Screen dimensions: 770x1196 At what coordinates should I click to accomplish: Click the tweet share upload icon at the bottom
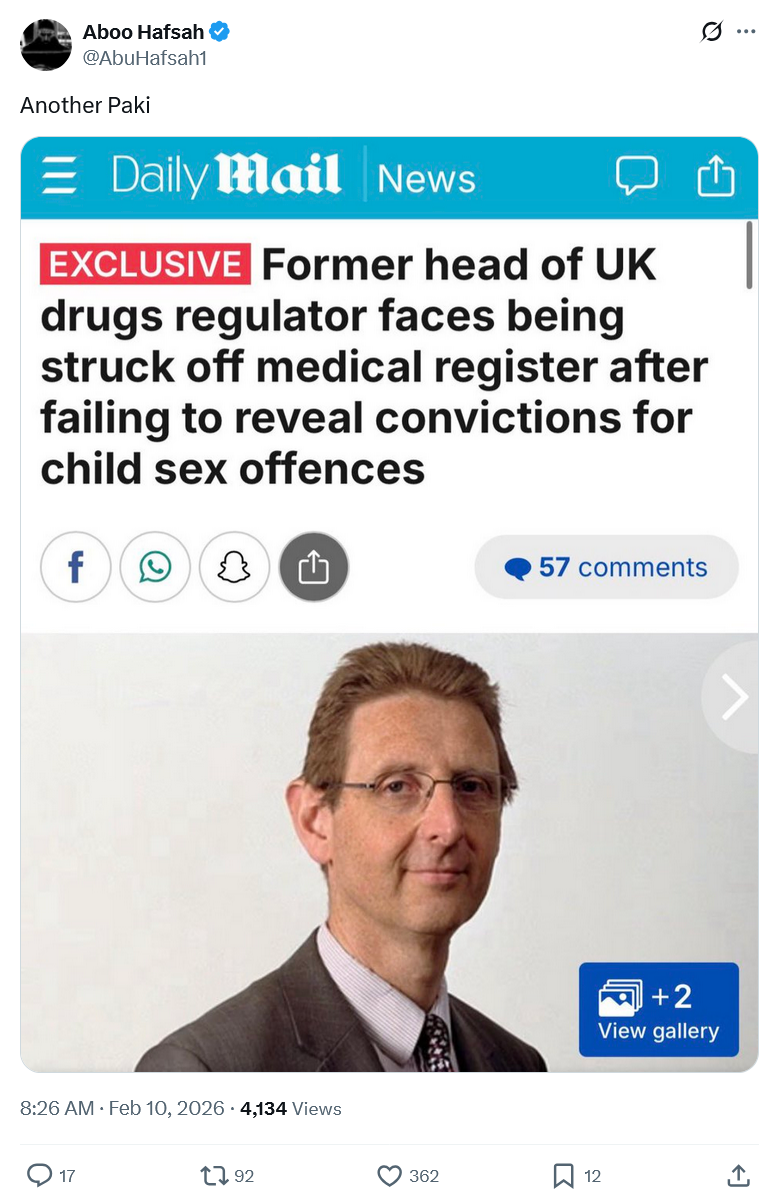[x=738, y=1175]
